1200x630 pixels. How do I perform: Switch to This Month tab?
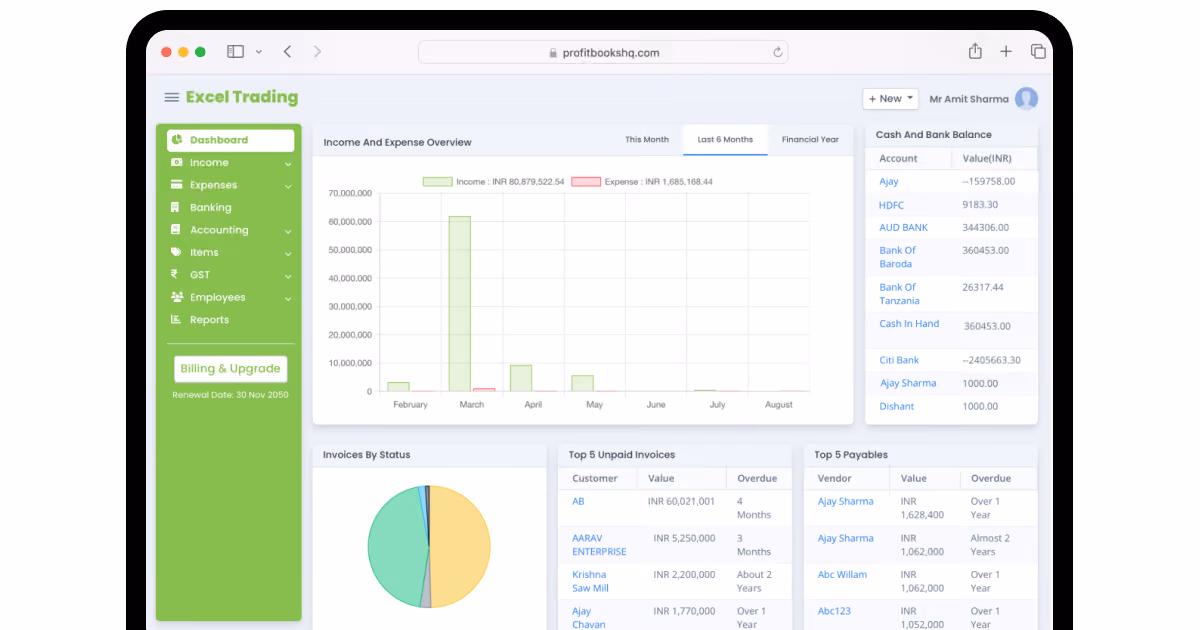point(647,140)
